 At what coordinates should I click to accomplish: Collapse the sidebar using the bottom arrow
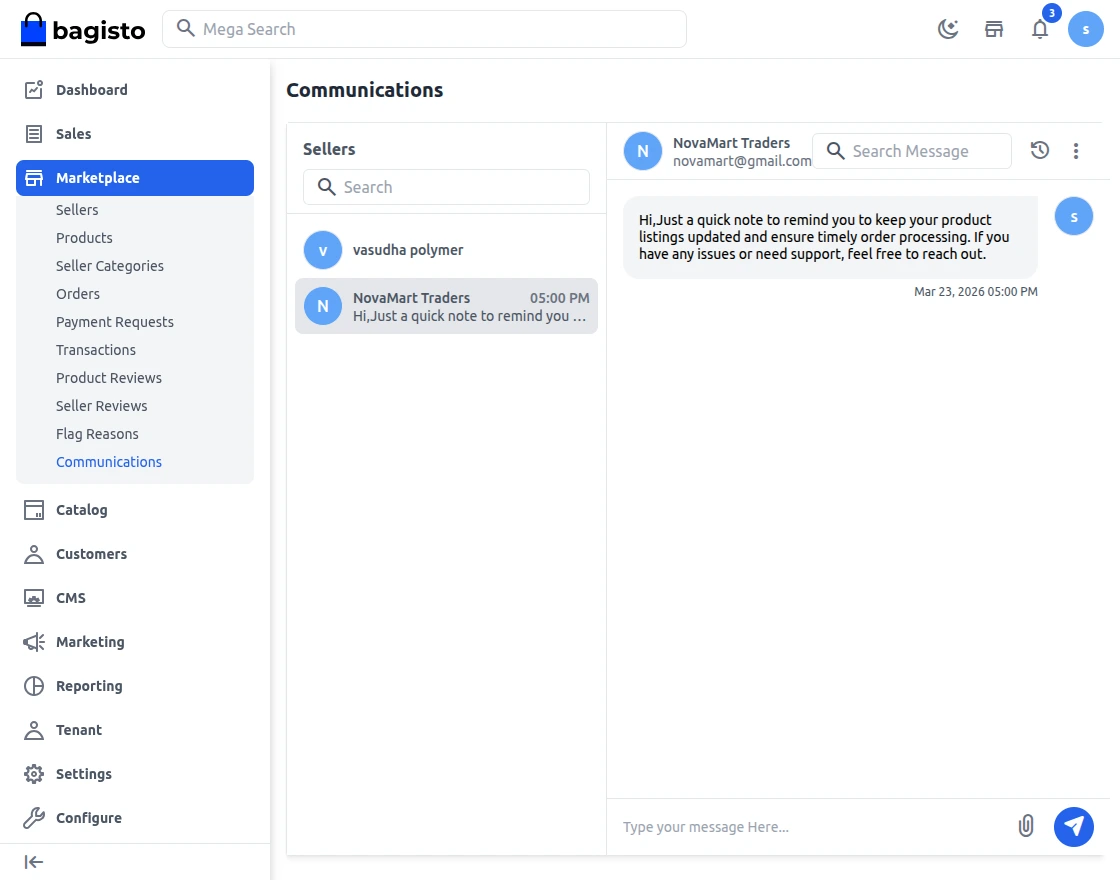33,861
